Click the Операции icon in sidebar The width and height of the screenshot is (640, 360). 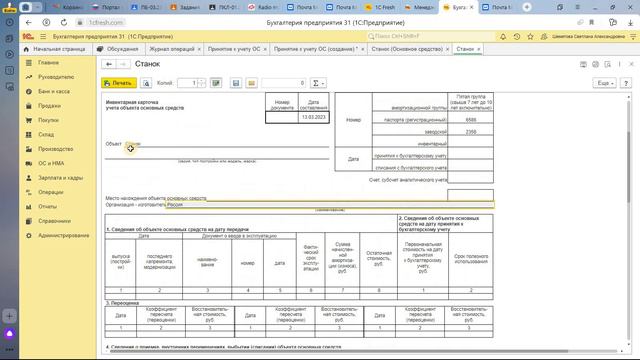tap(29, 192)
